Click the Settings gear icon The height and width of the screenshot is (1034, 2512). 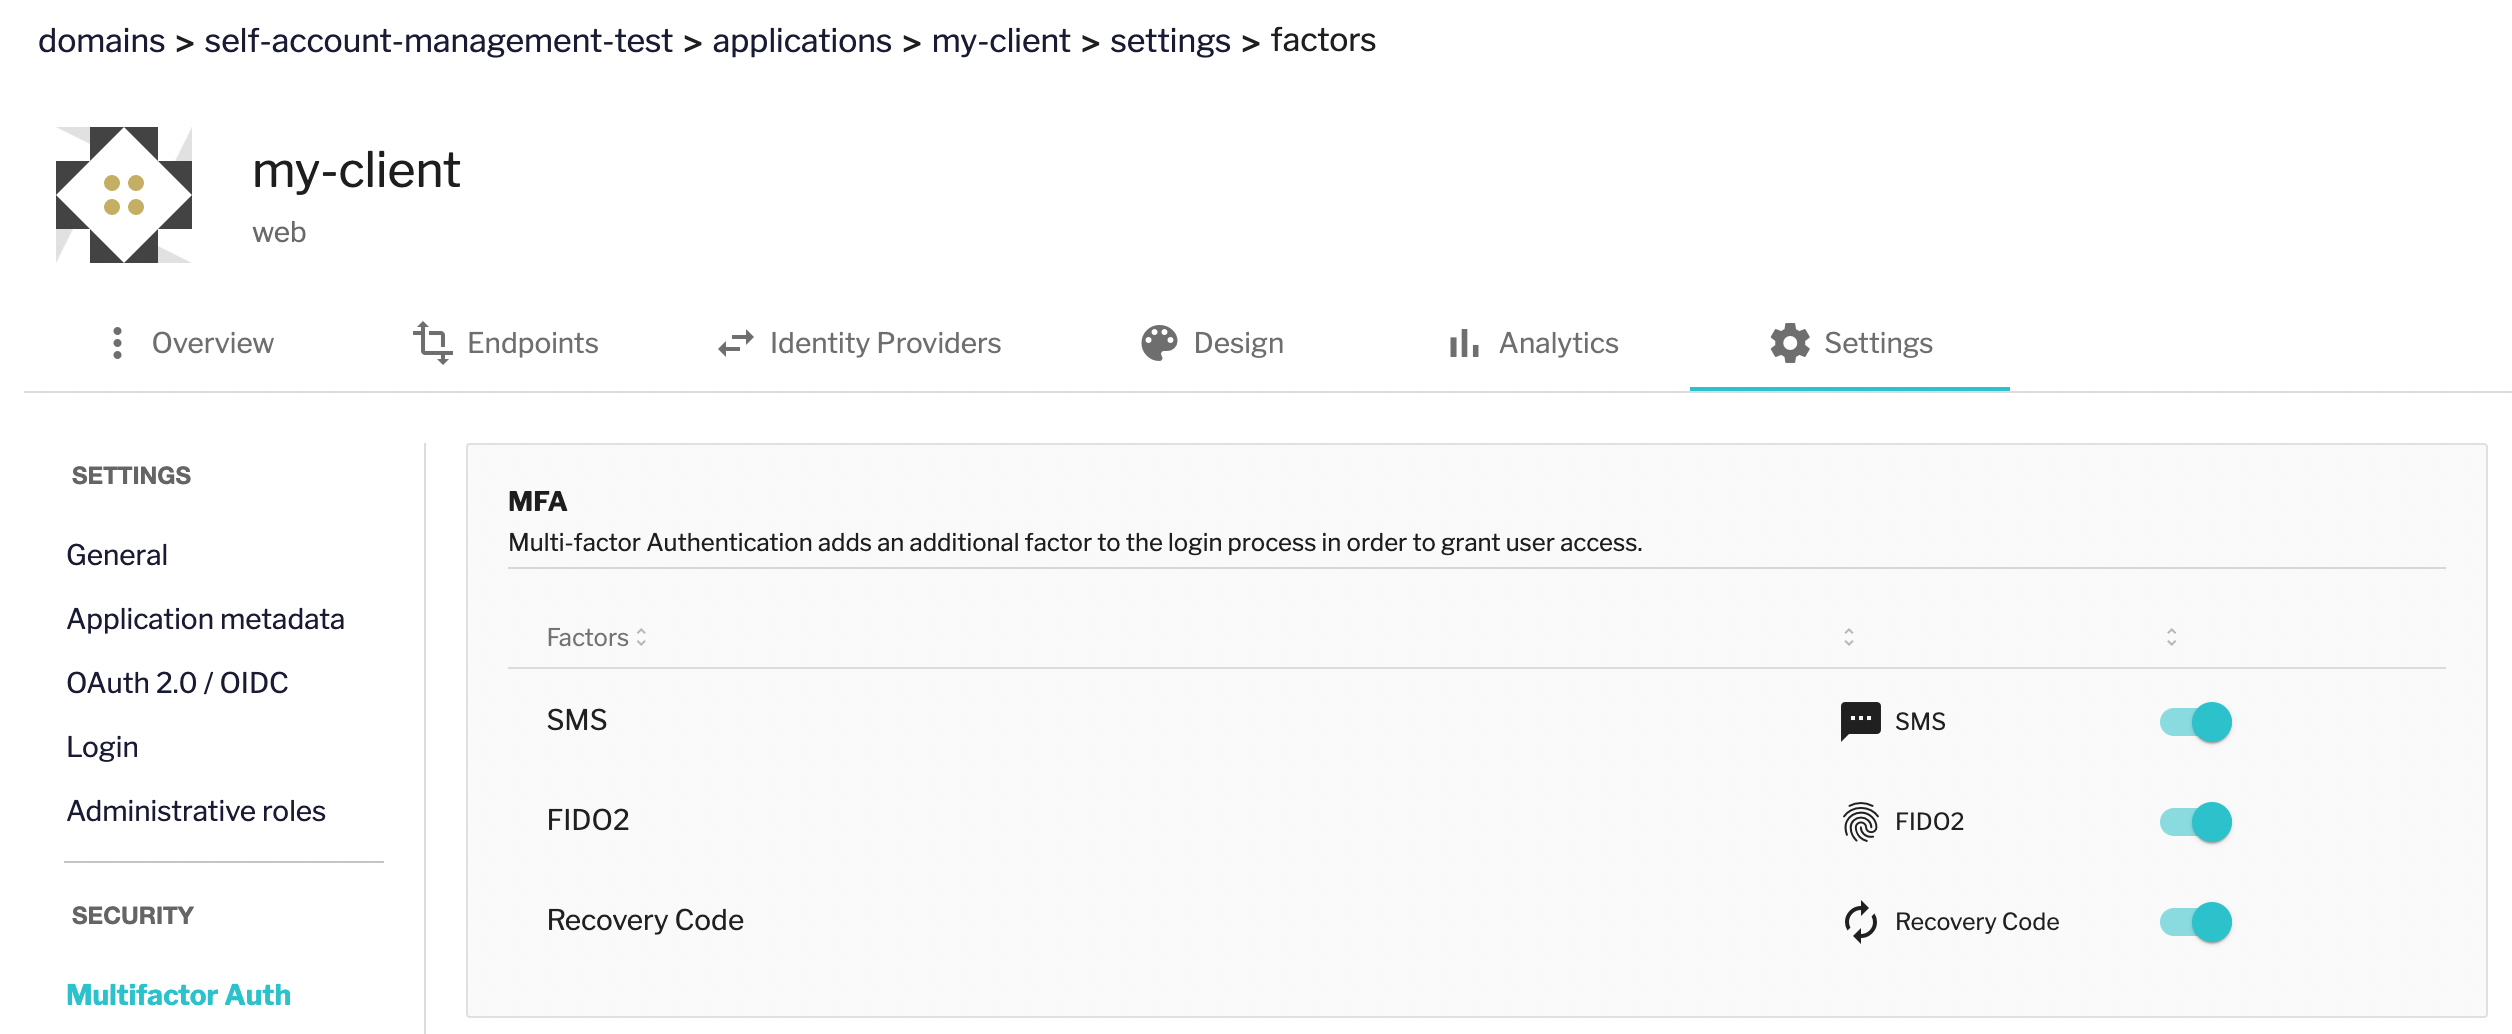1789,343
